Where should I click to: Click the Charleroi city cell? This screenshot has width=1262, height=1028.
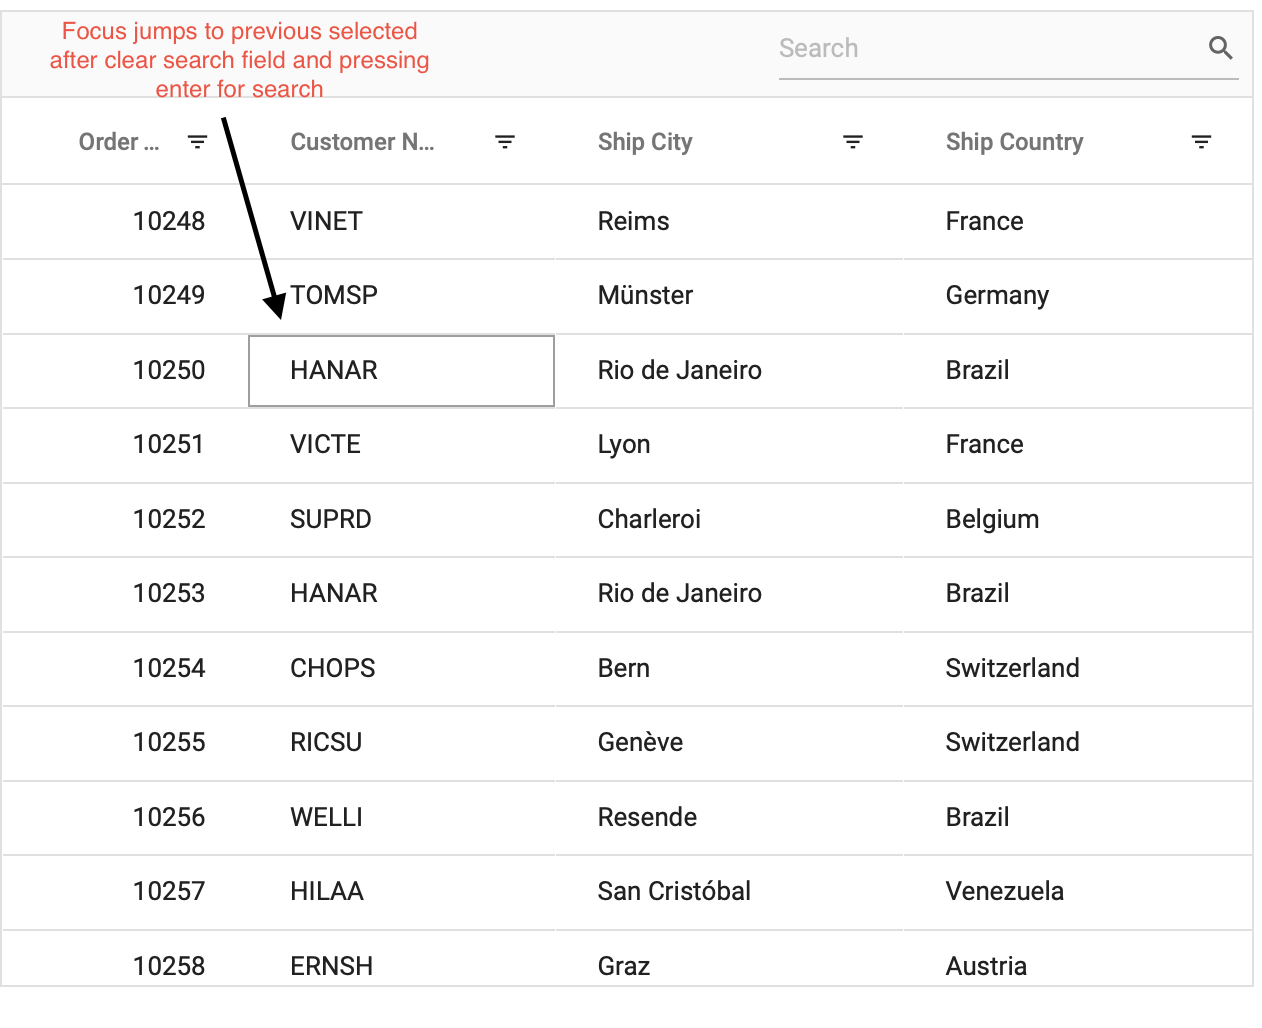point(649,519)
